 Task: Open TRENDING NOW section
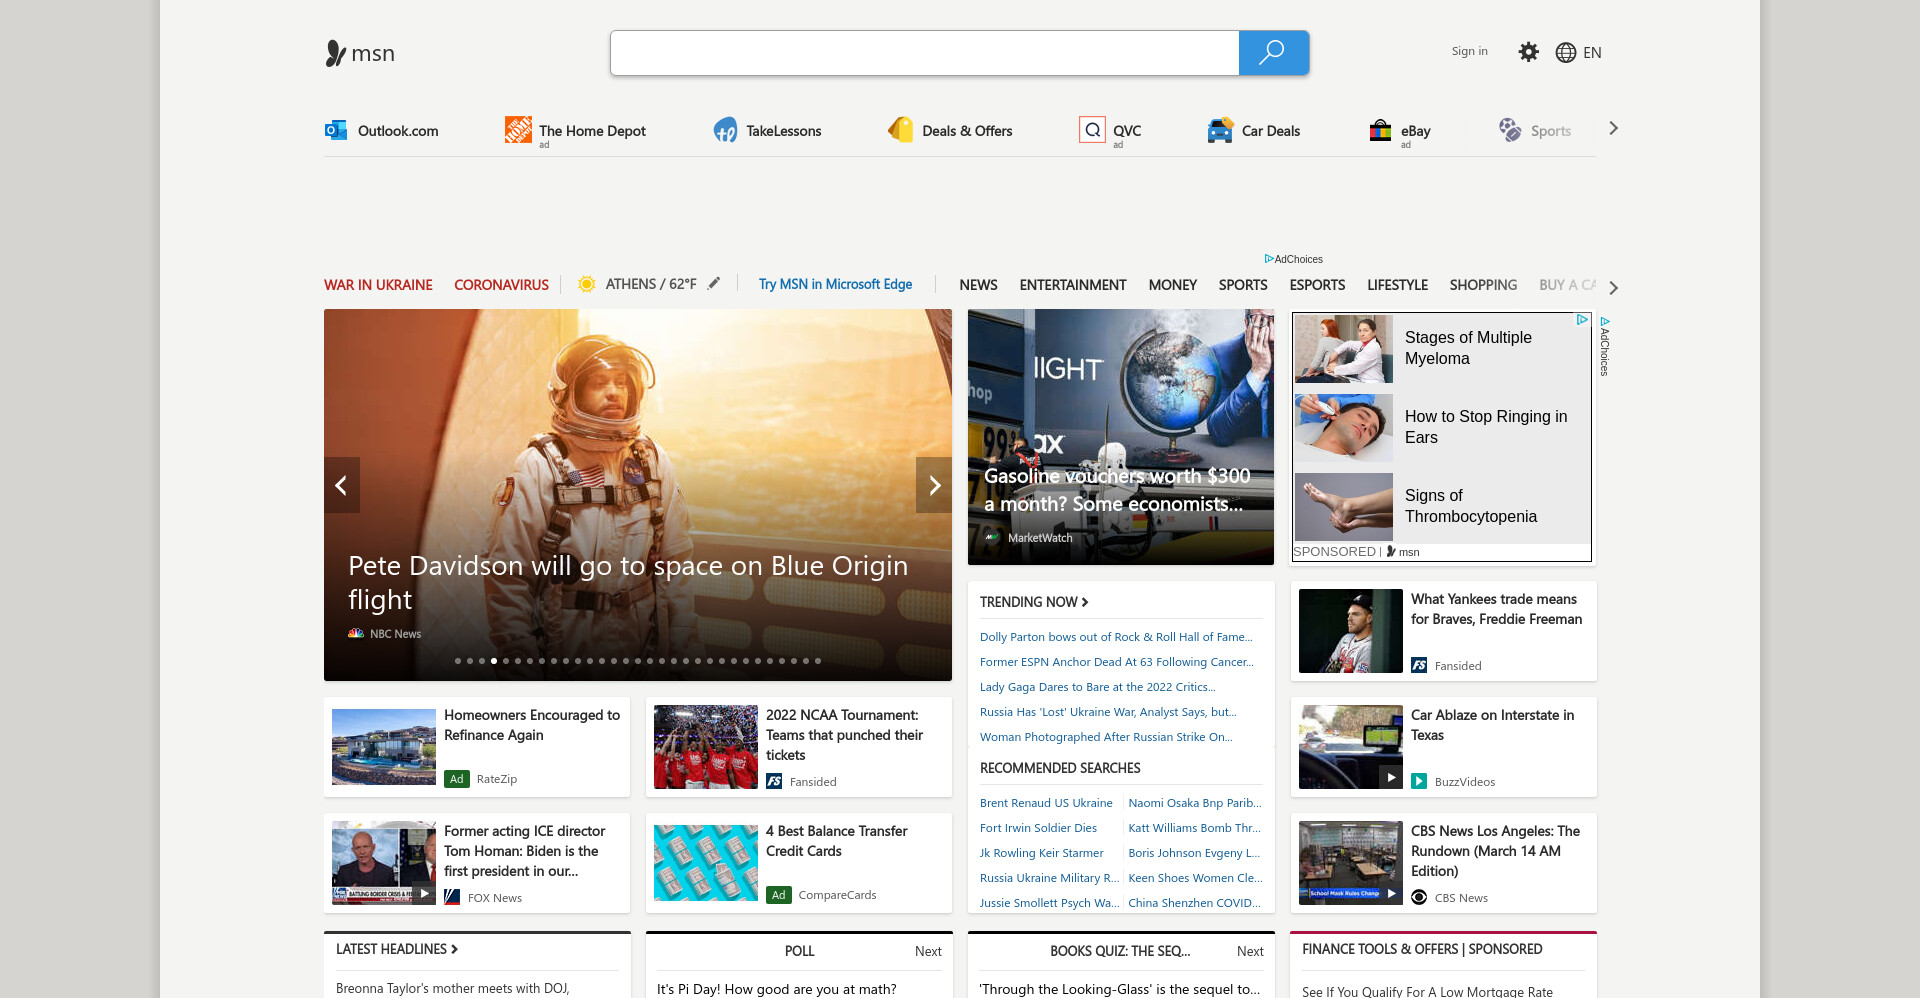(1034, 602)
